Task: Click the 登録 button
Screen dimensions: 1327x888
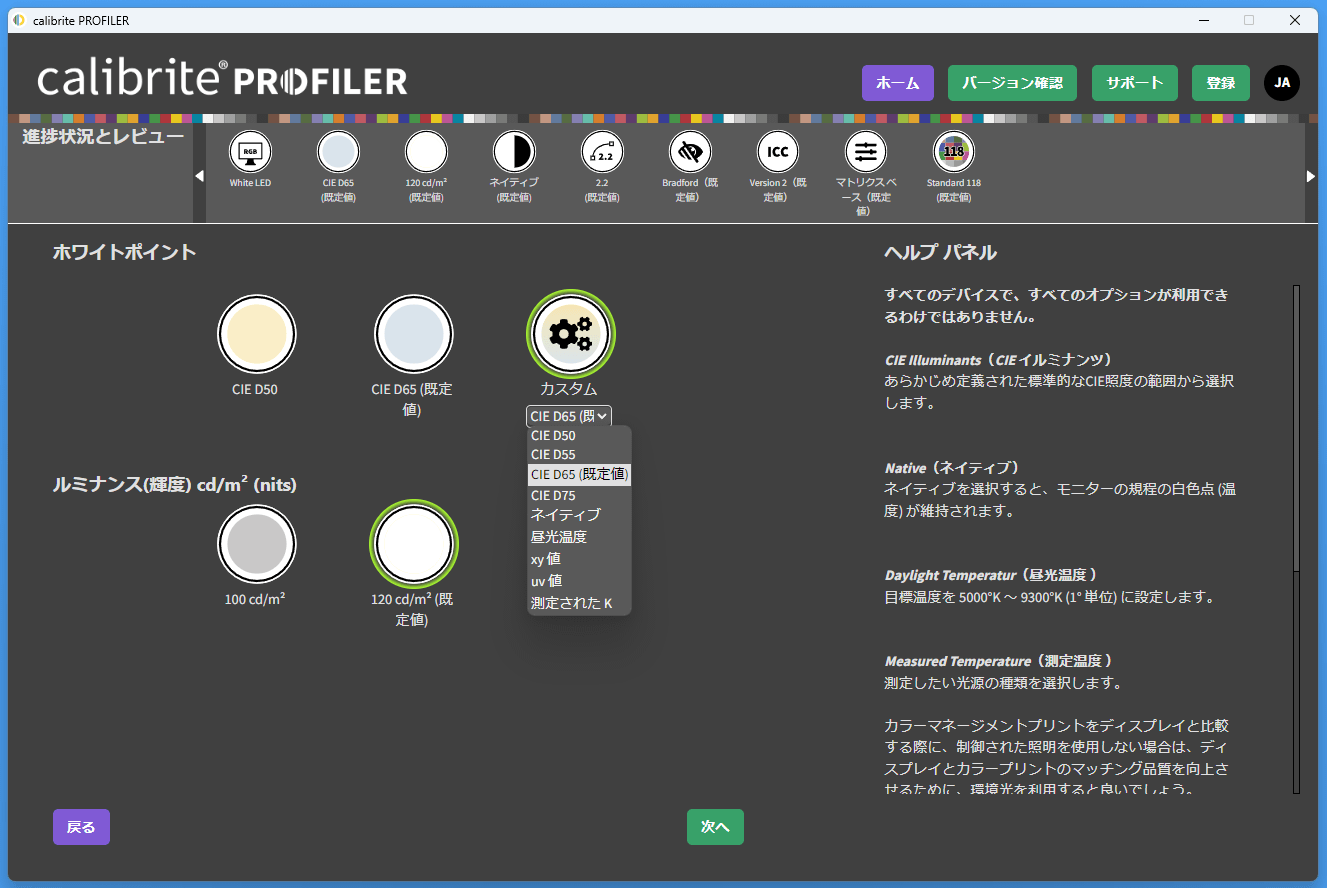Action: click(1221, 83)
